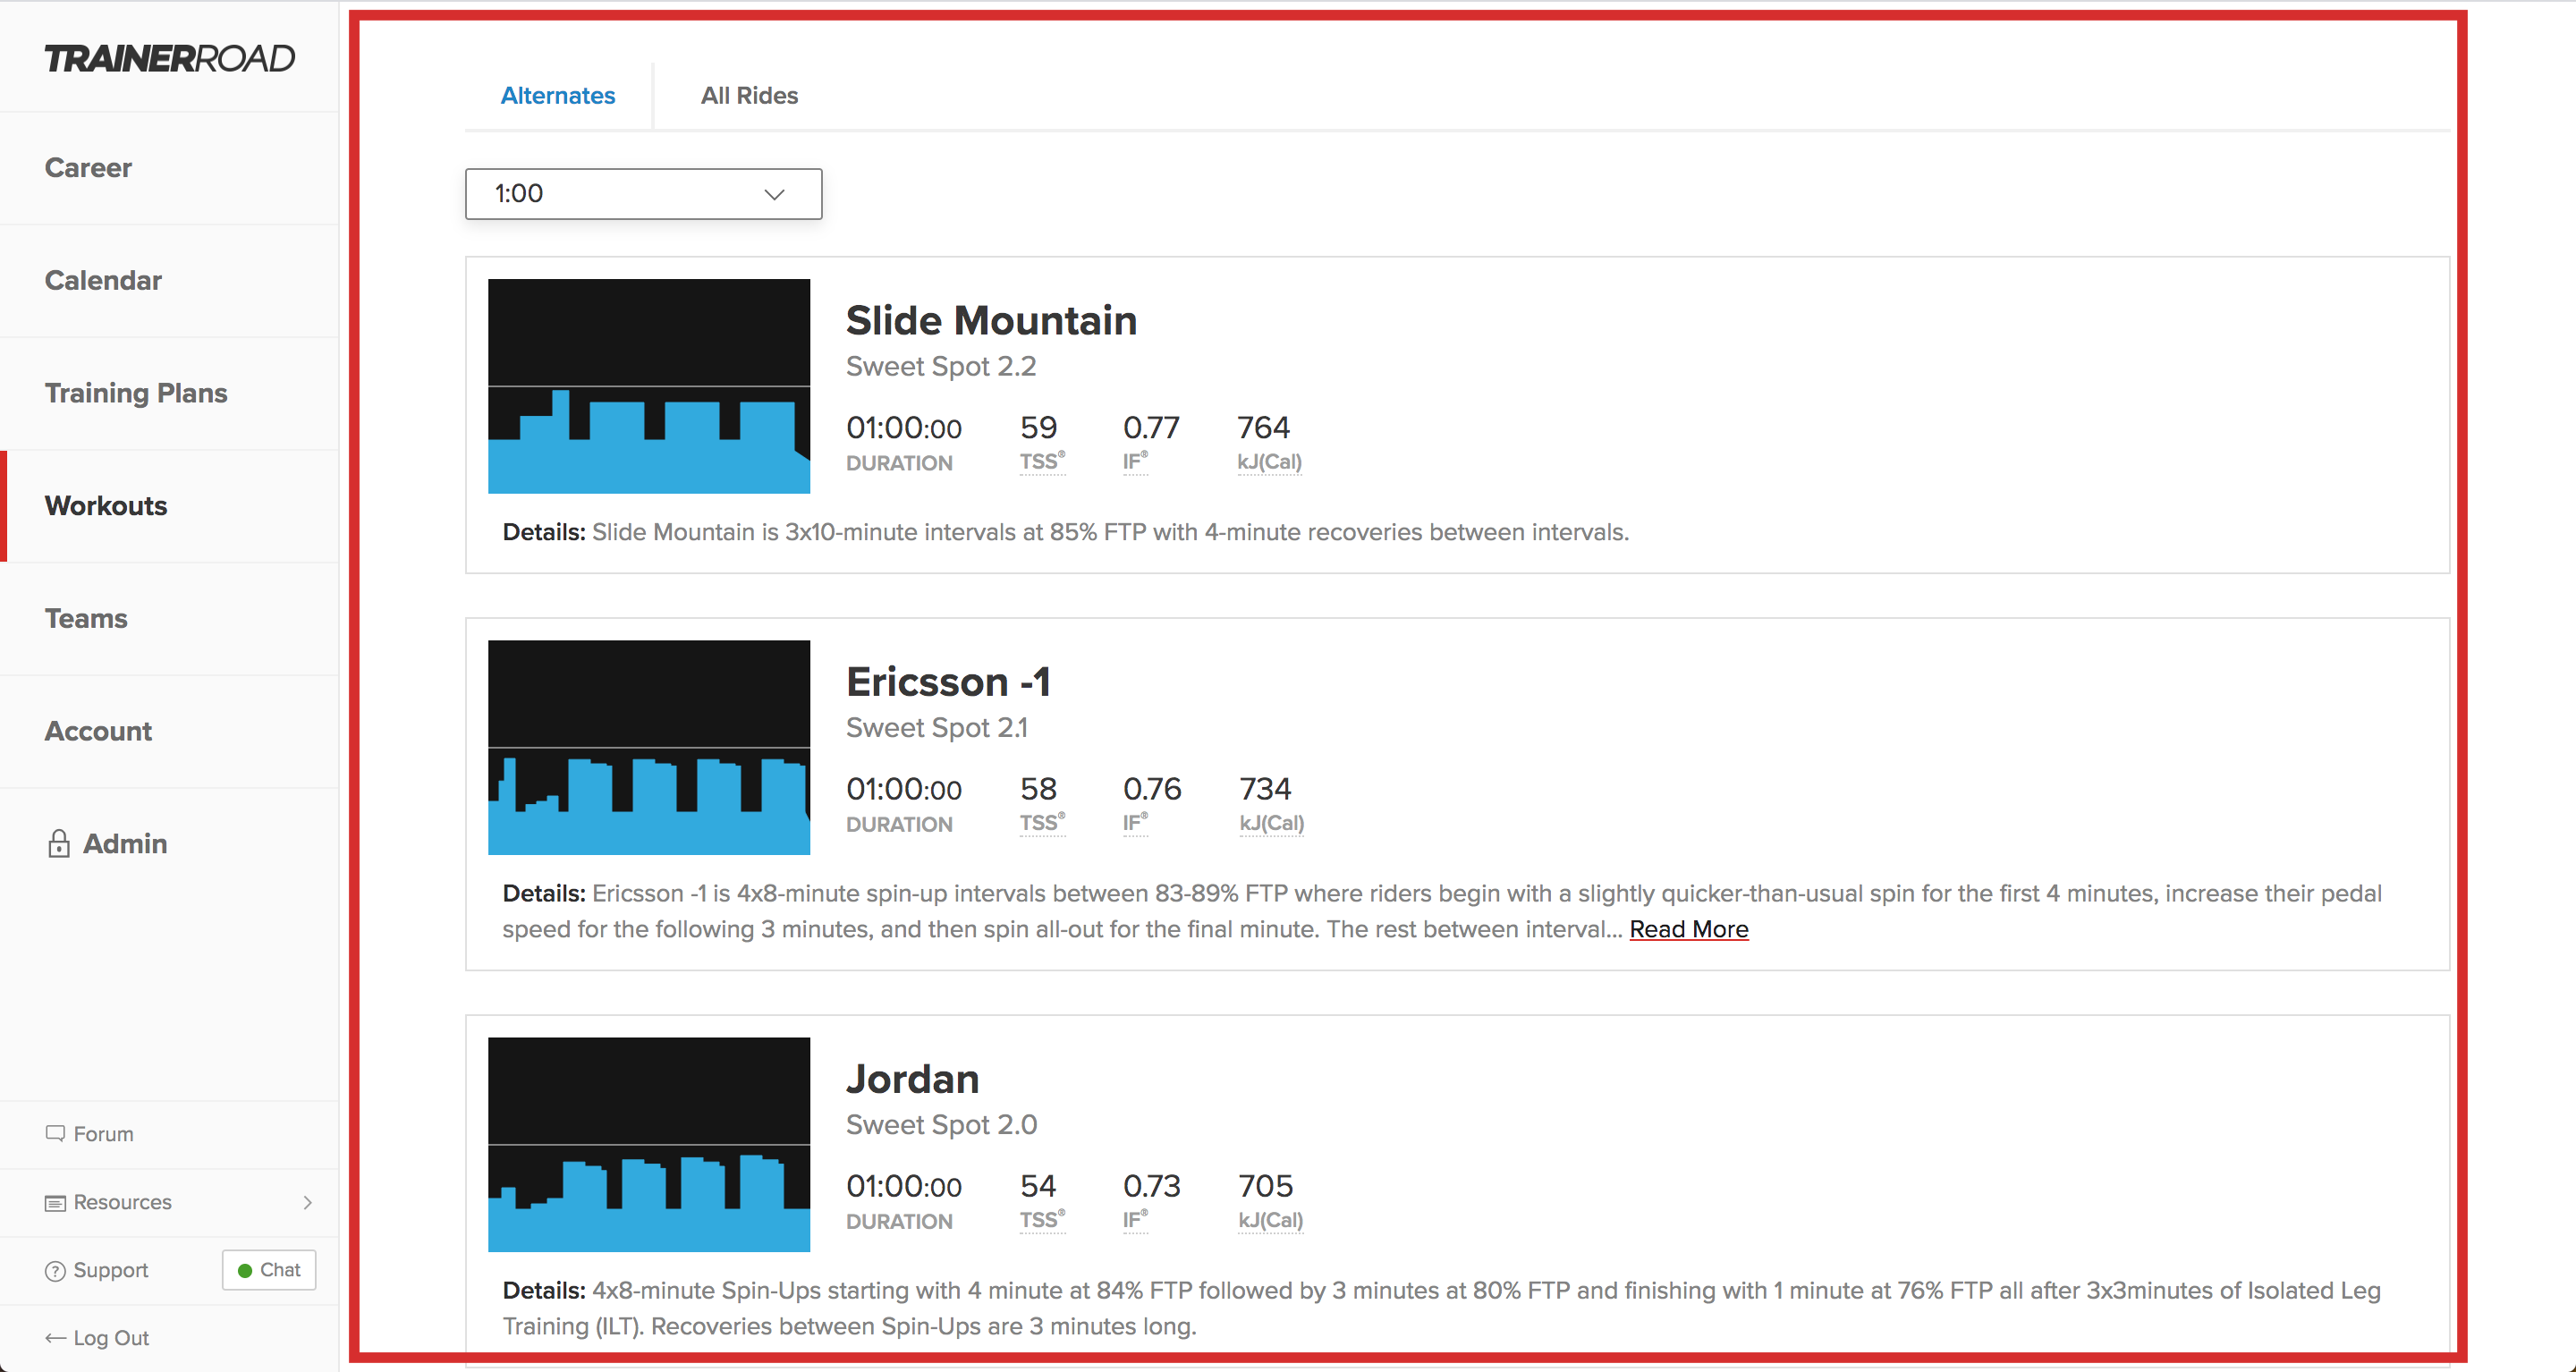Viewport: 2576px width, 1372px height.
Task: Switch to the Alternates tab
Action: coord(558,95)
